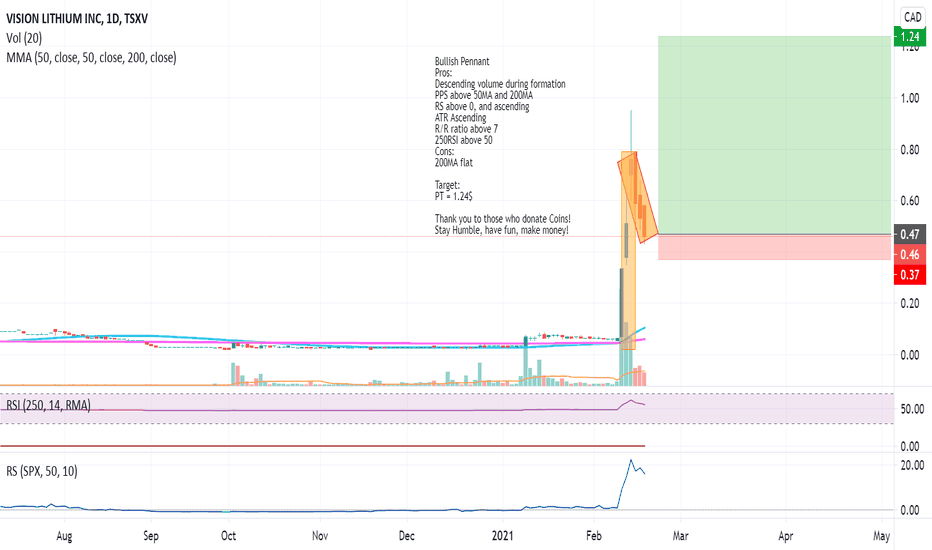Click the RS line peak in February
The width and height of the screenshot is (932, 550).
coord(631,460)
